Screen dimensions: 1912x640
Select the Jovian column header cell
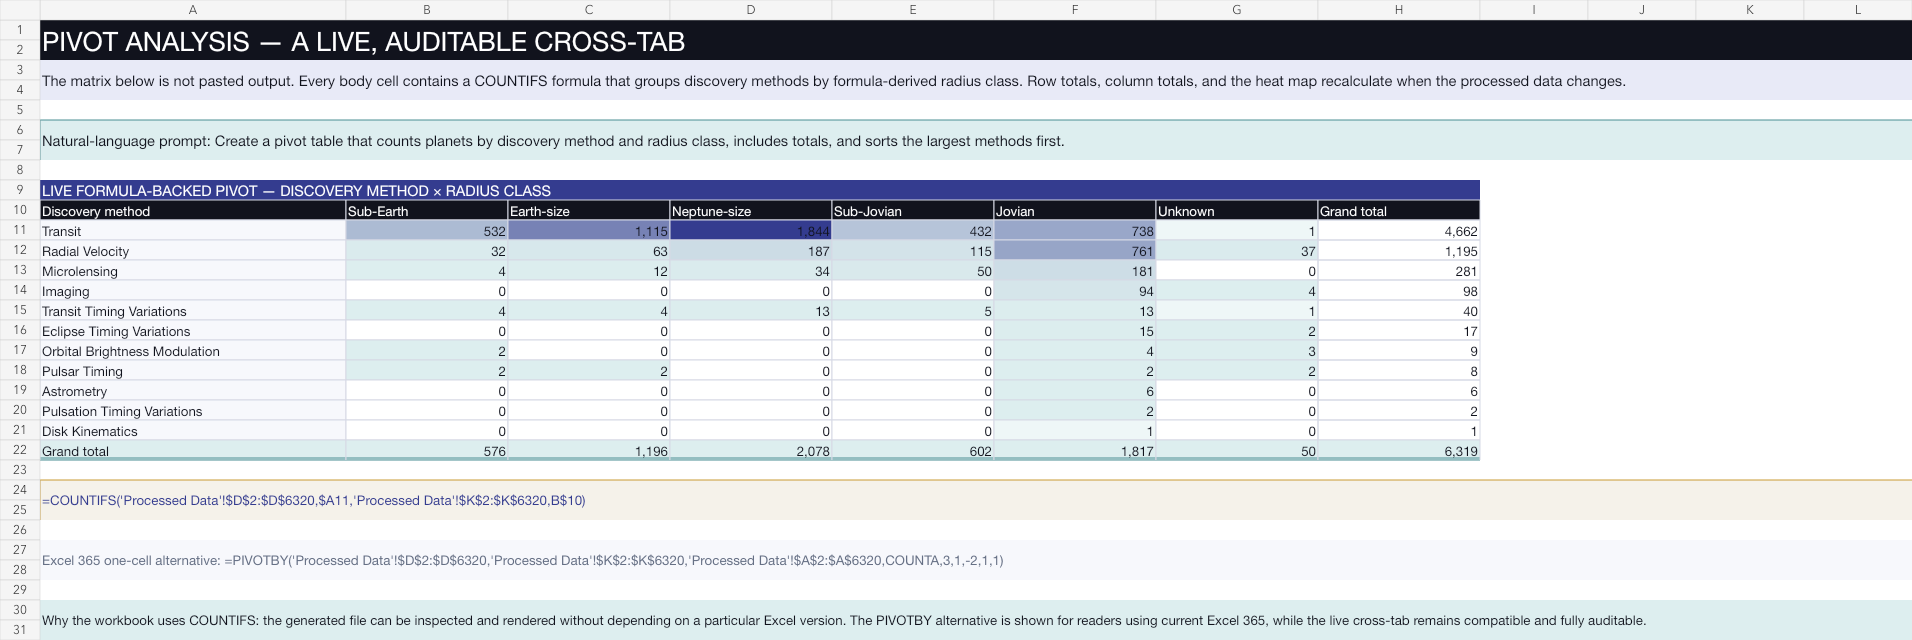tap(1075, 210)
